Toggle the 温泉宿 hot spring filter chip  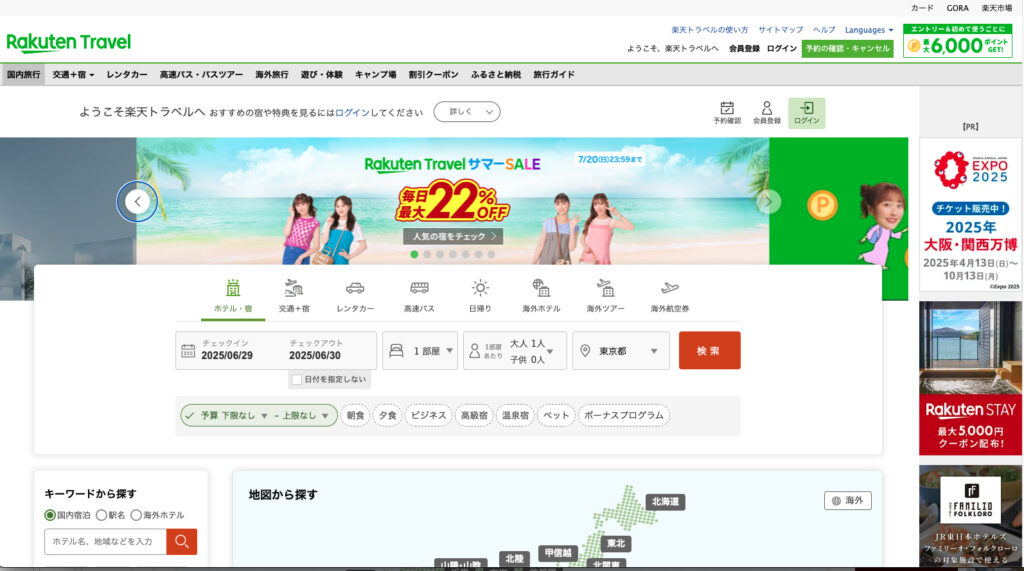point(515,415)
